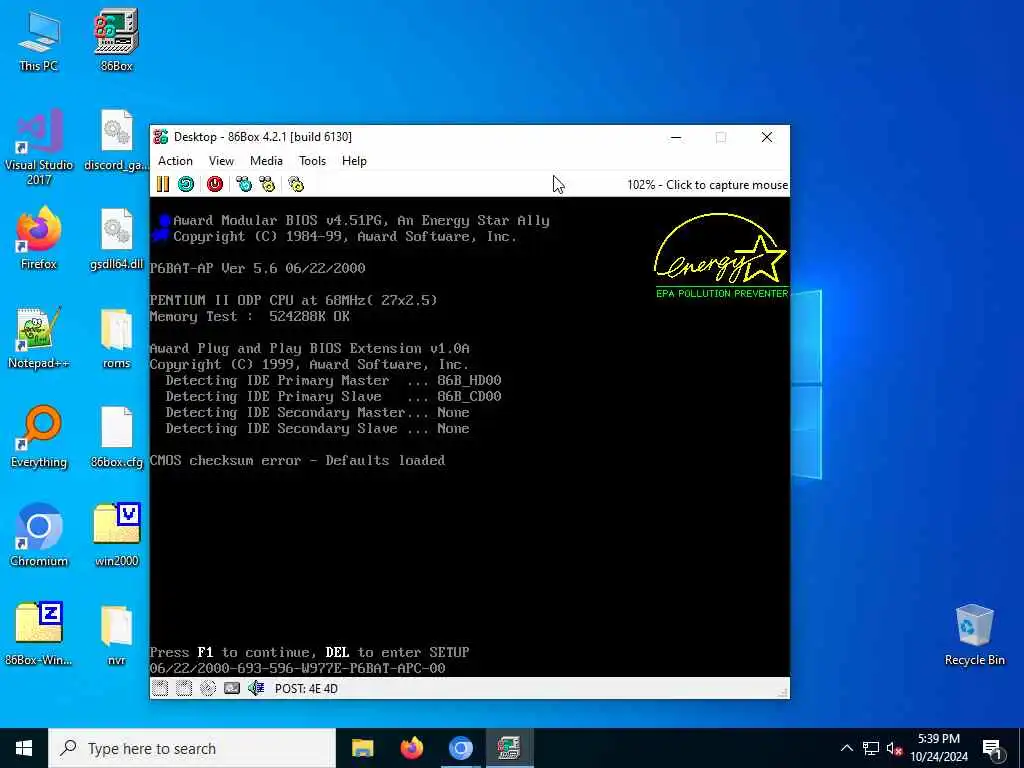Click the 86Box title bar app icon
Screen dimensions: 1024x768
161,136
